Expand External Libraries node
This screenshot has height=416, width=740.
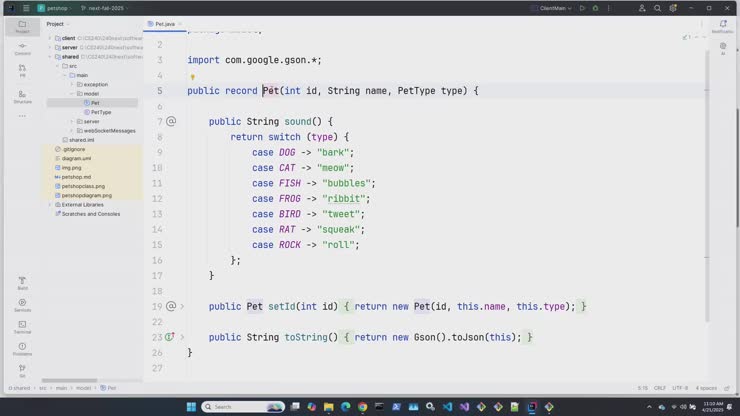pos(50,205)
